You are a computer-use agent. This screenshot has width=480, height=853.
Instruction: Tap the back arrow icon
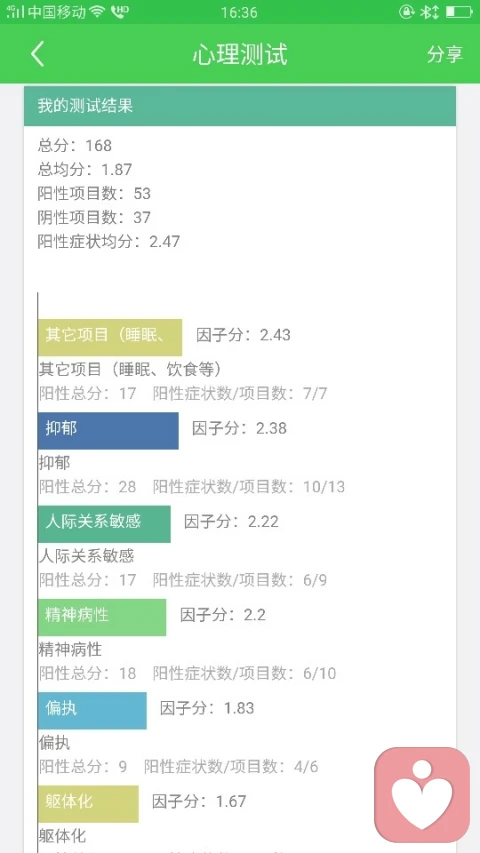click(38, 54)
